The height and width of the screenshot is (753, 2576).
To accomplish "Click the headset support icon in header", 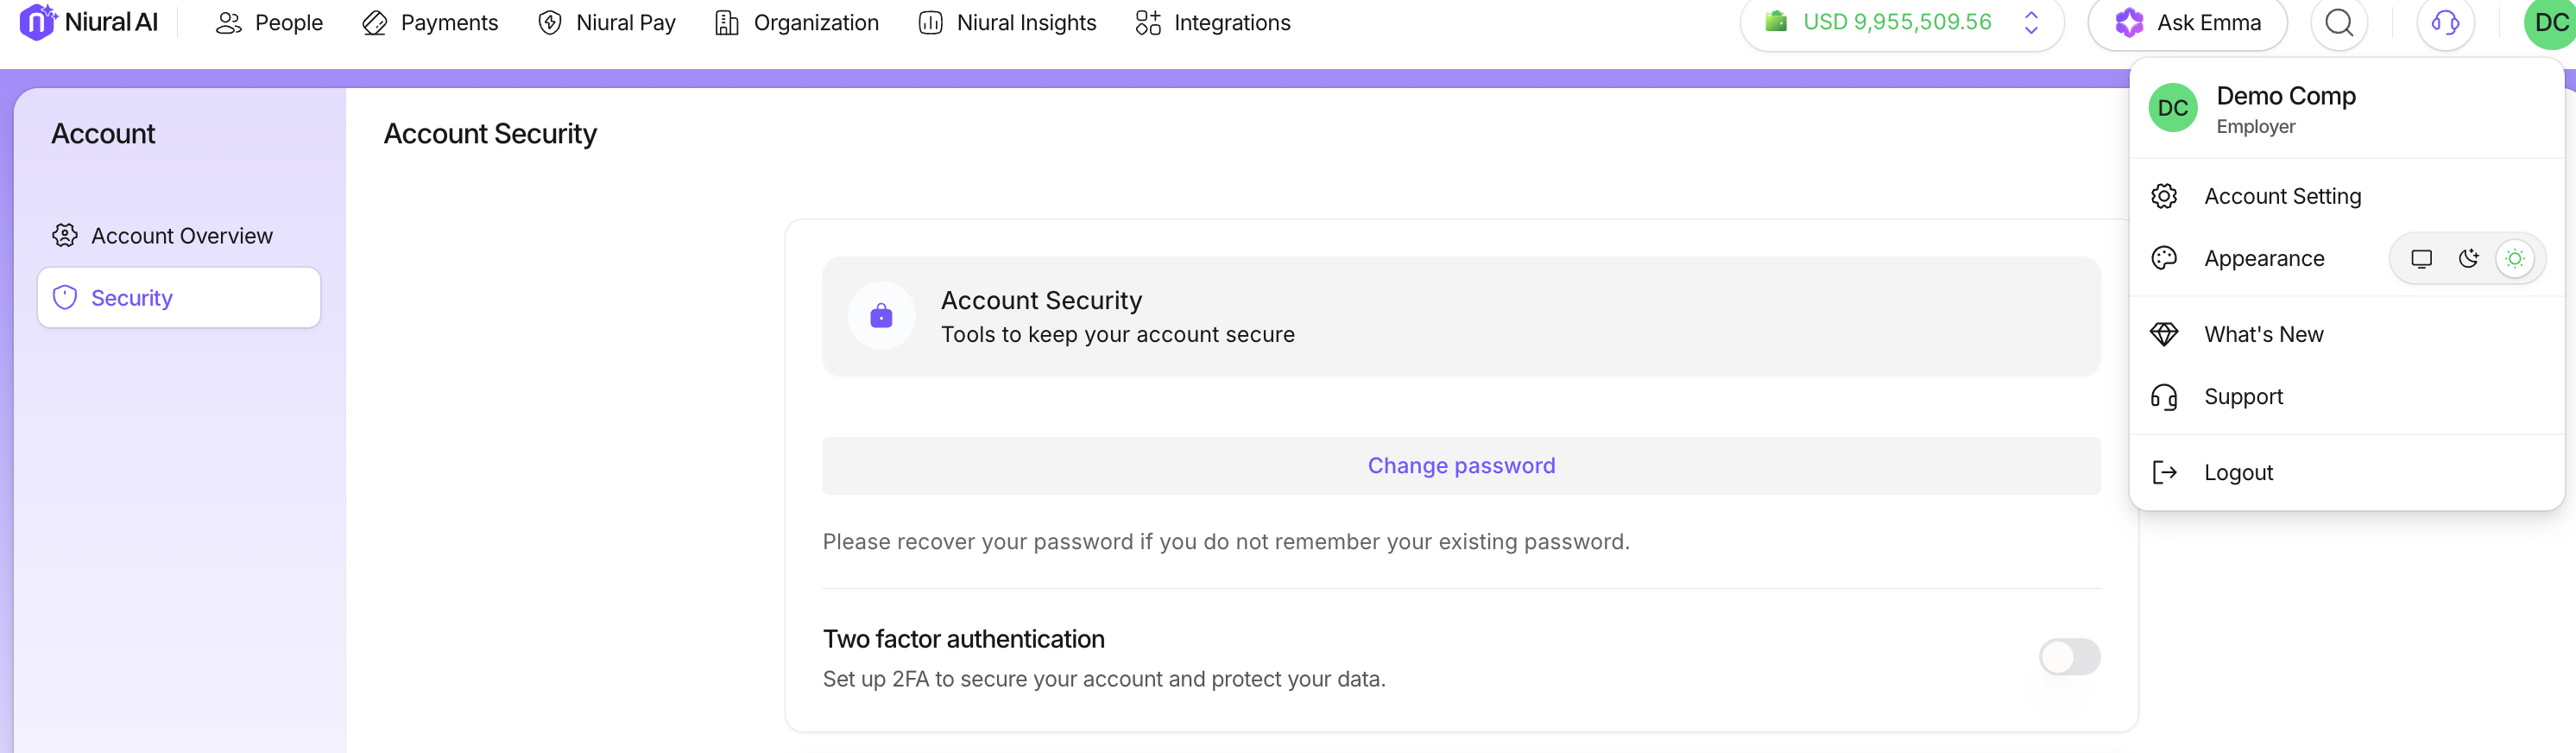I will (2445, 22).
